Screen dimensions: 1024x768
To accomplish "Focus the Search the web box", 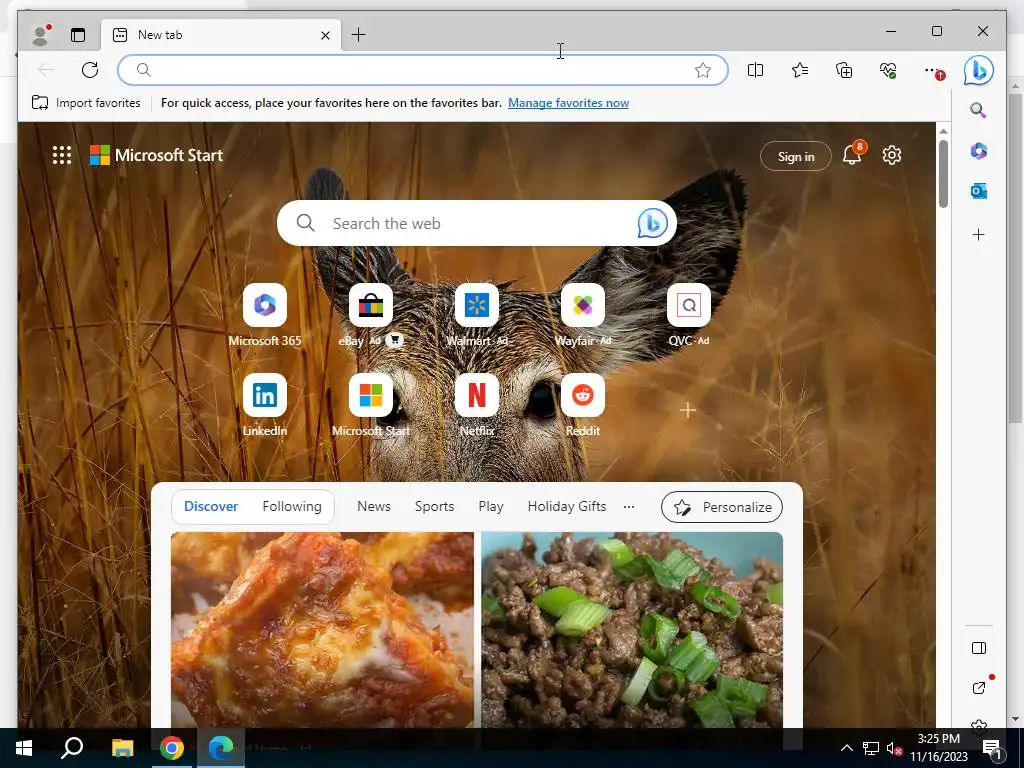I will click(x=477, y=223).
